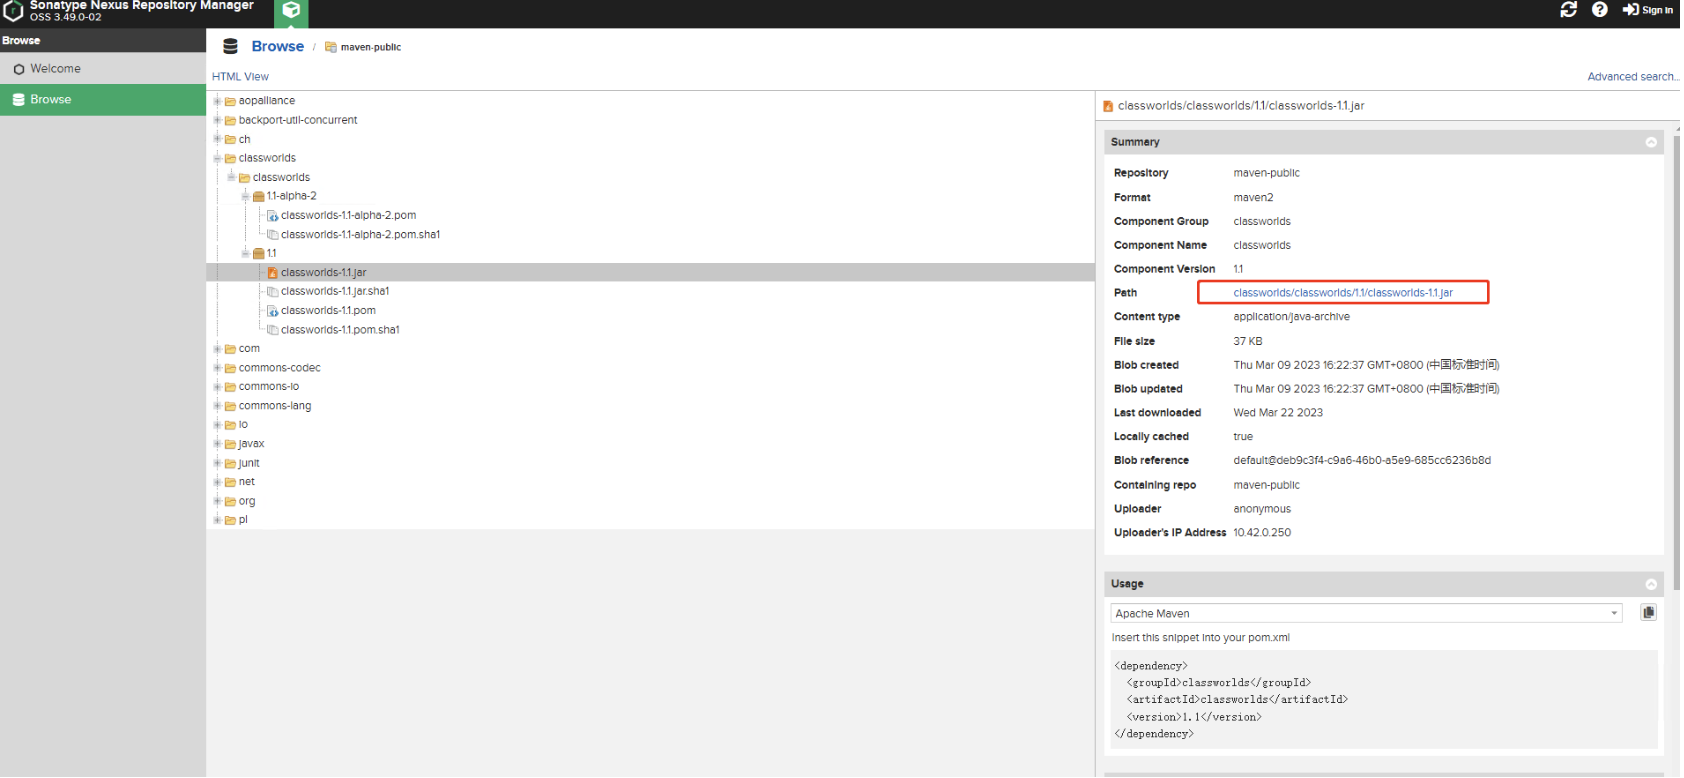Open the help question mark icon
The width and height of the screenshot is (1684, 778).
point(1600,9)
